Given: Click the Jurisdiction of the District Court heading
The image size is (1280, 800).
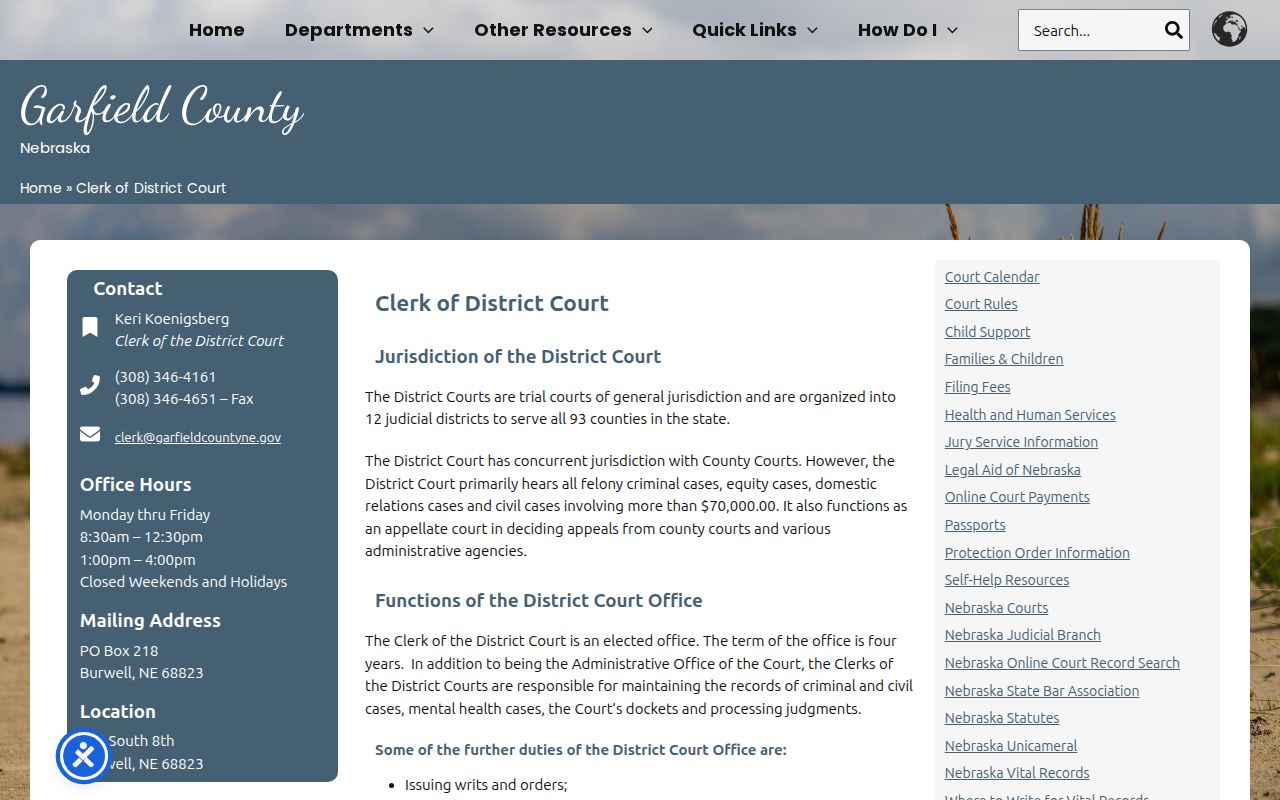Looking at the screenshot, I should (518, 356).
